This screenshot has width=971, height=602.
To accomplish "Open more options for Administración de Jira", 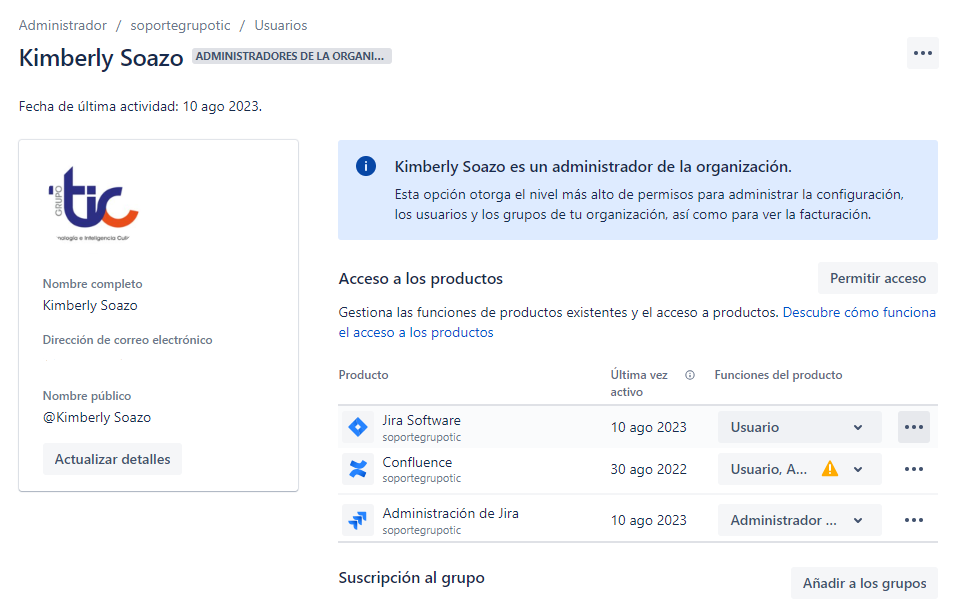I will click(913, 520).
